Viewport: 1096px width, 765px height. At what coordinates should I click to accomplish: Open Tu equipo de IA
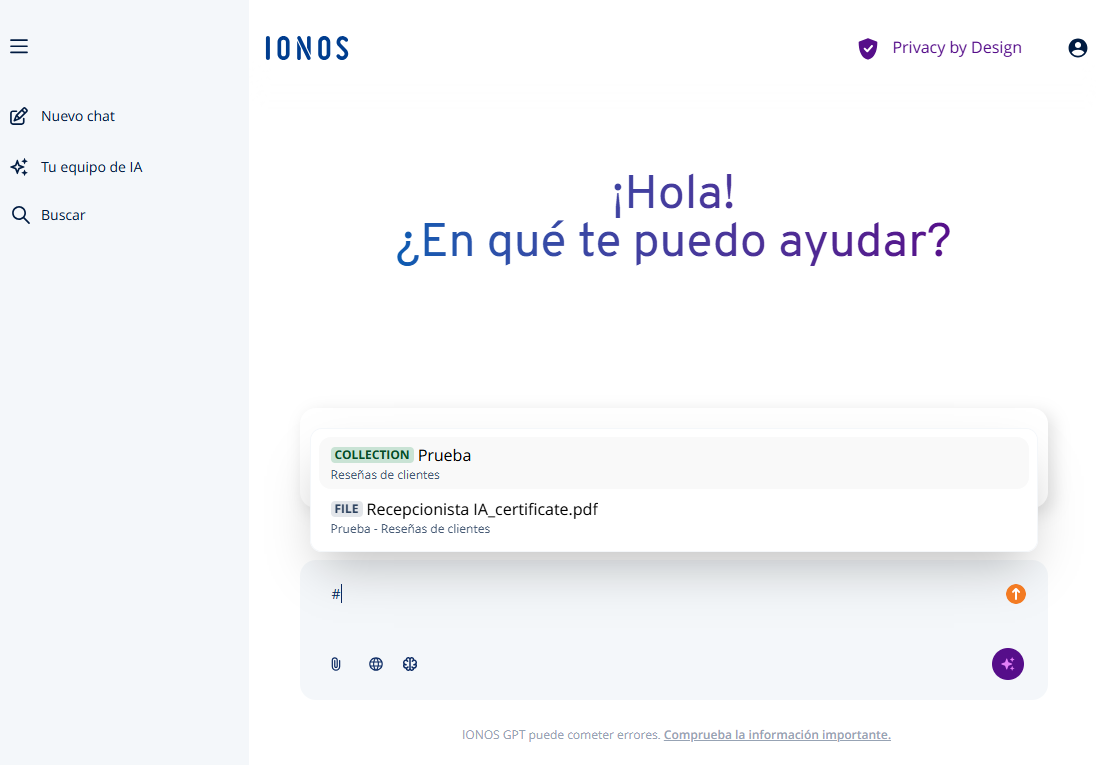(92, 167)
